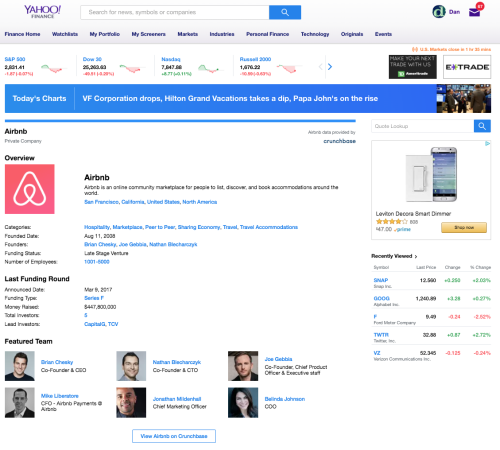Click the trading floor photo in banner

[464, 98]
